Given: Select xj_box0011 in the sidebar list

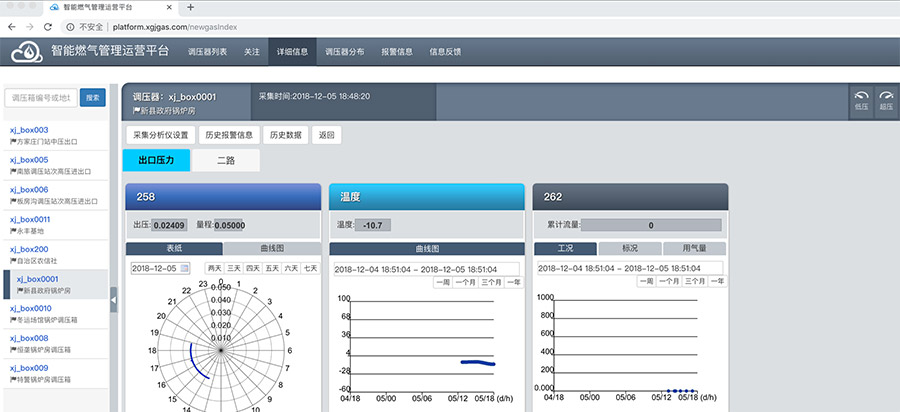Looking at the screenshot, I should (x=56, y=225).
